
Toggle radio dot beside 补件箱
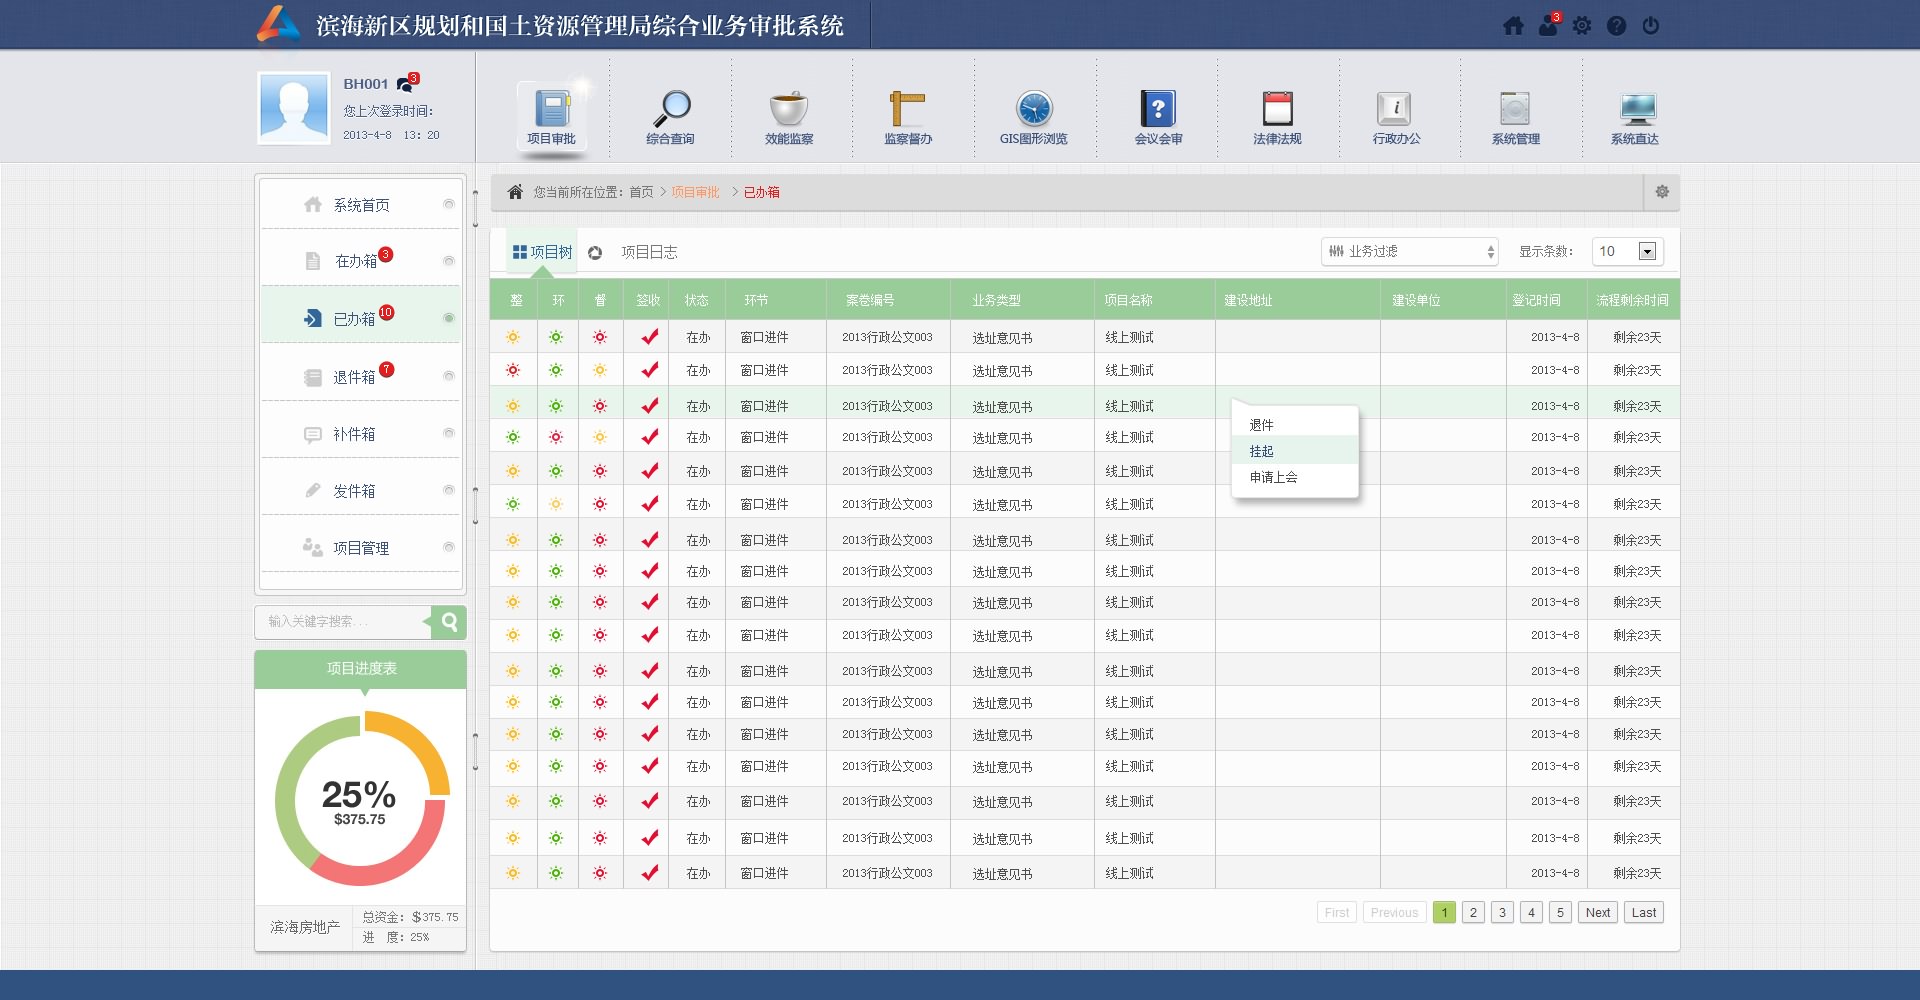(448, 433)
